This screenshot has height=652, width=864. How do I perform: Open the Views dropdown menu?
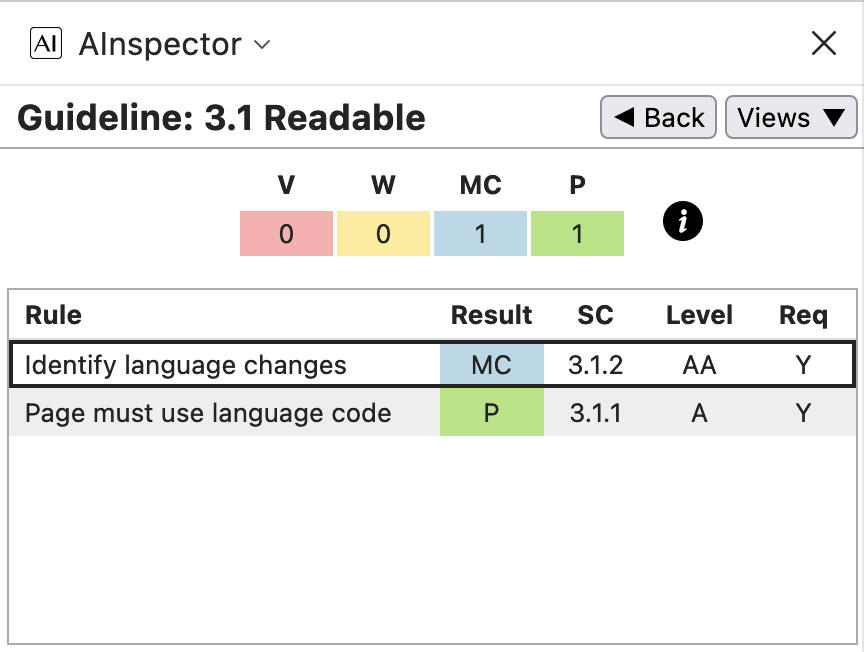pyautogui.click(x=790, y=118)
